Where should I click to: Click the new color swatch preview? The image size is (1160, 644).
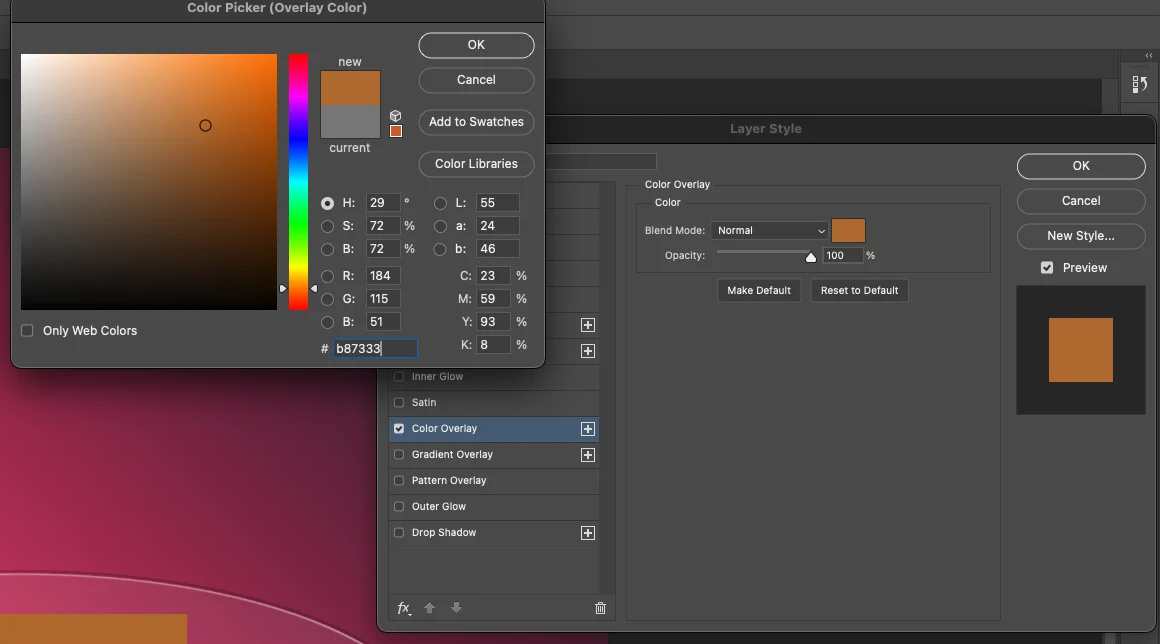[x=350, y=88]
